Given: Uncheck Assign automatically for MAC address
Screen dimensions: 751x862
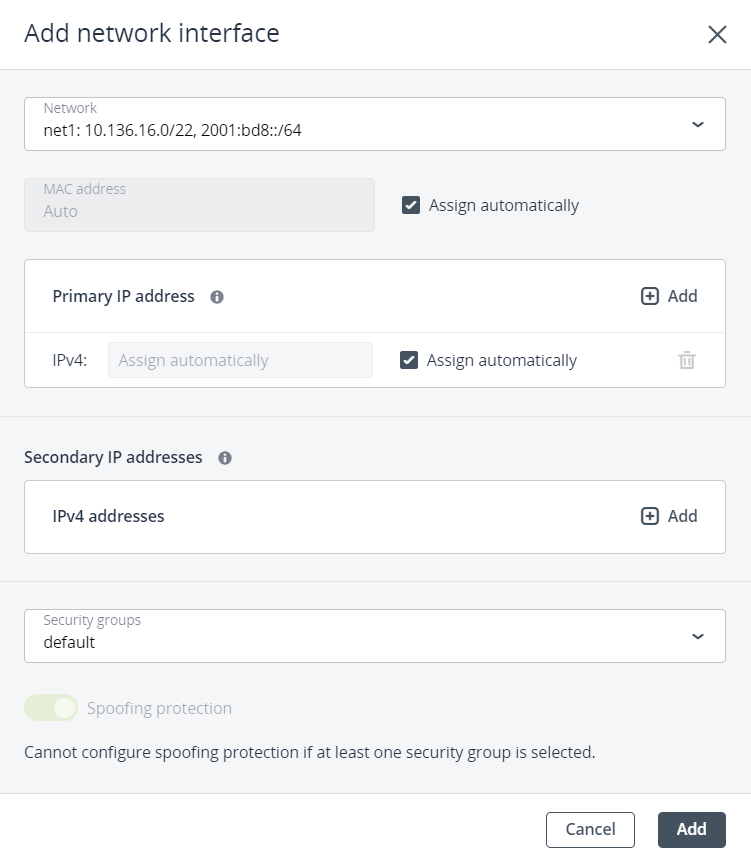Looking at the screenshot, I should click(x=409, y=205).
